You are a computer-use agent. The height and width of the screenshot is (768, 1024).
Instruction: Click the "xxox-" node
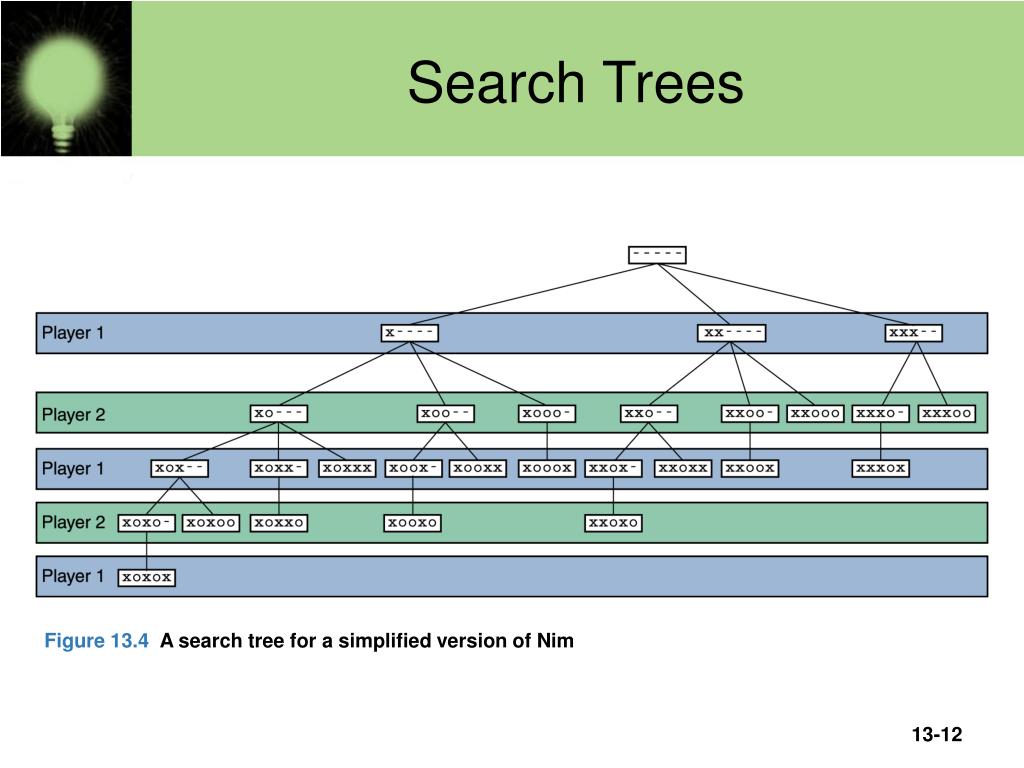click(613, 469)
